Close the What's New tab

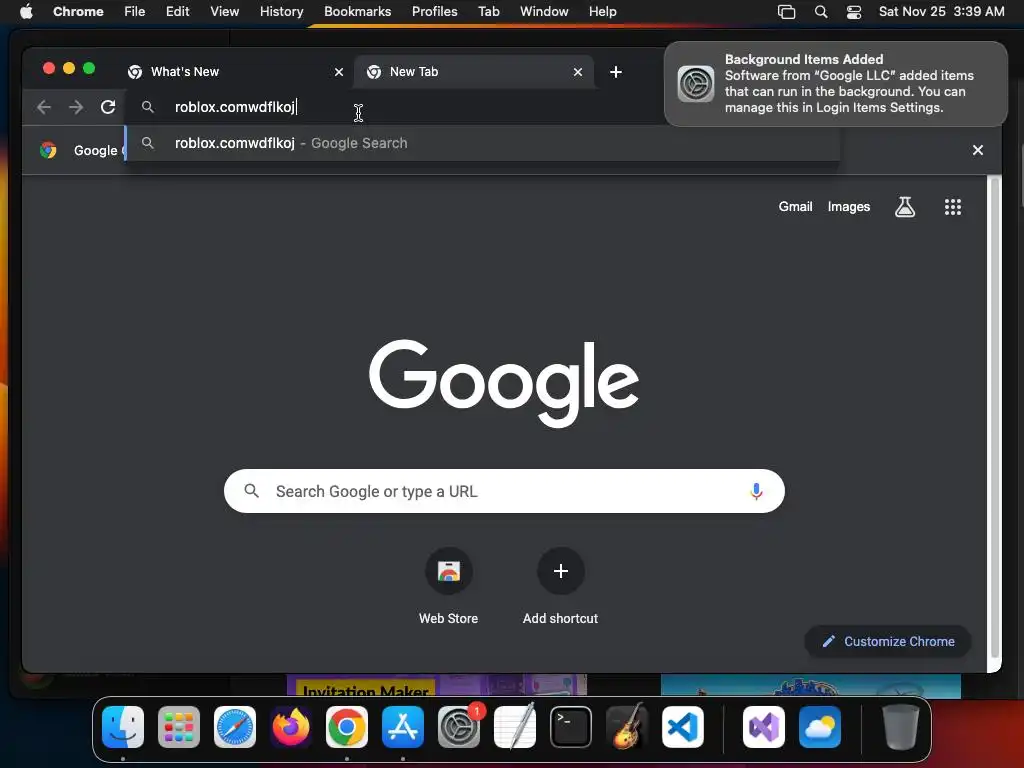pyautogui.click(x=339, y=72)
